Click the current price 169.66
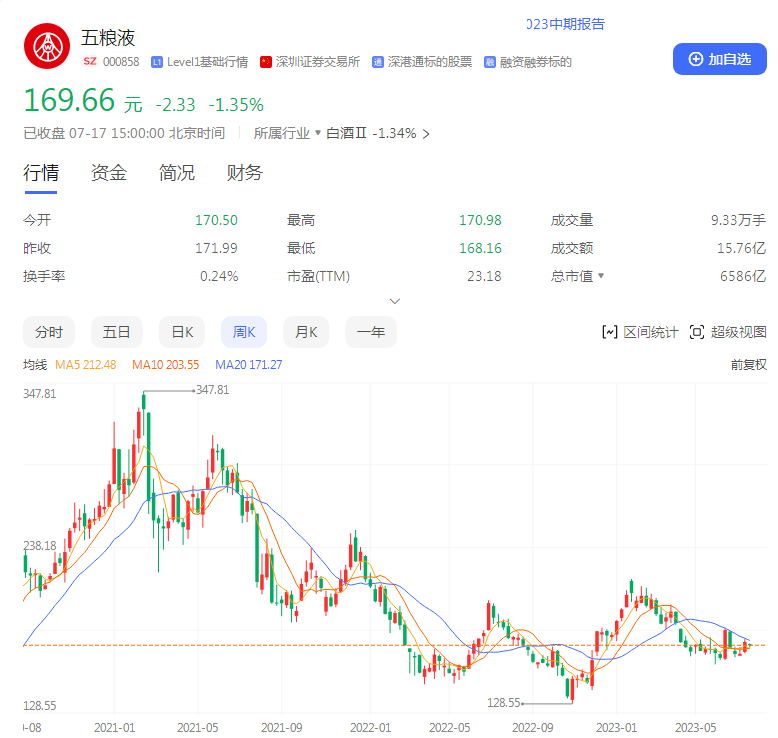 (69, 101)
